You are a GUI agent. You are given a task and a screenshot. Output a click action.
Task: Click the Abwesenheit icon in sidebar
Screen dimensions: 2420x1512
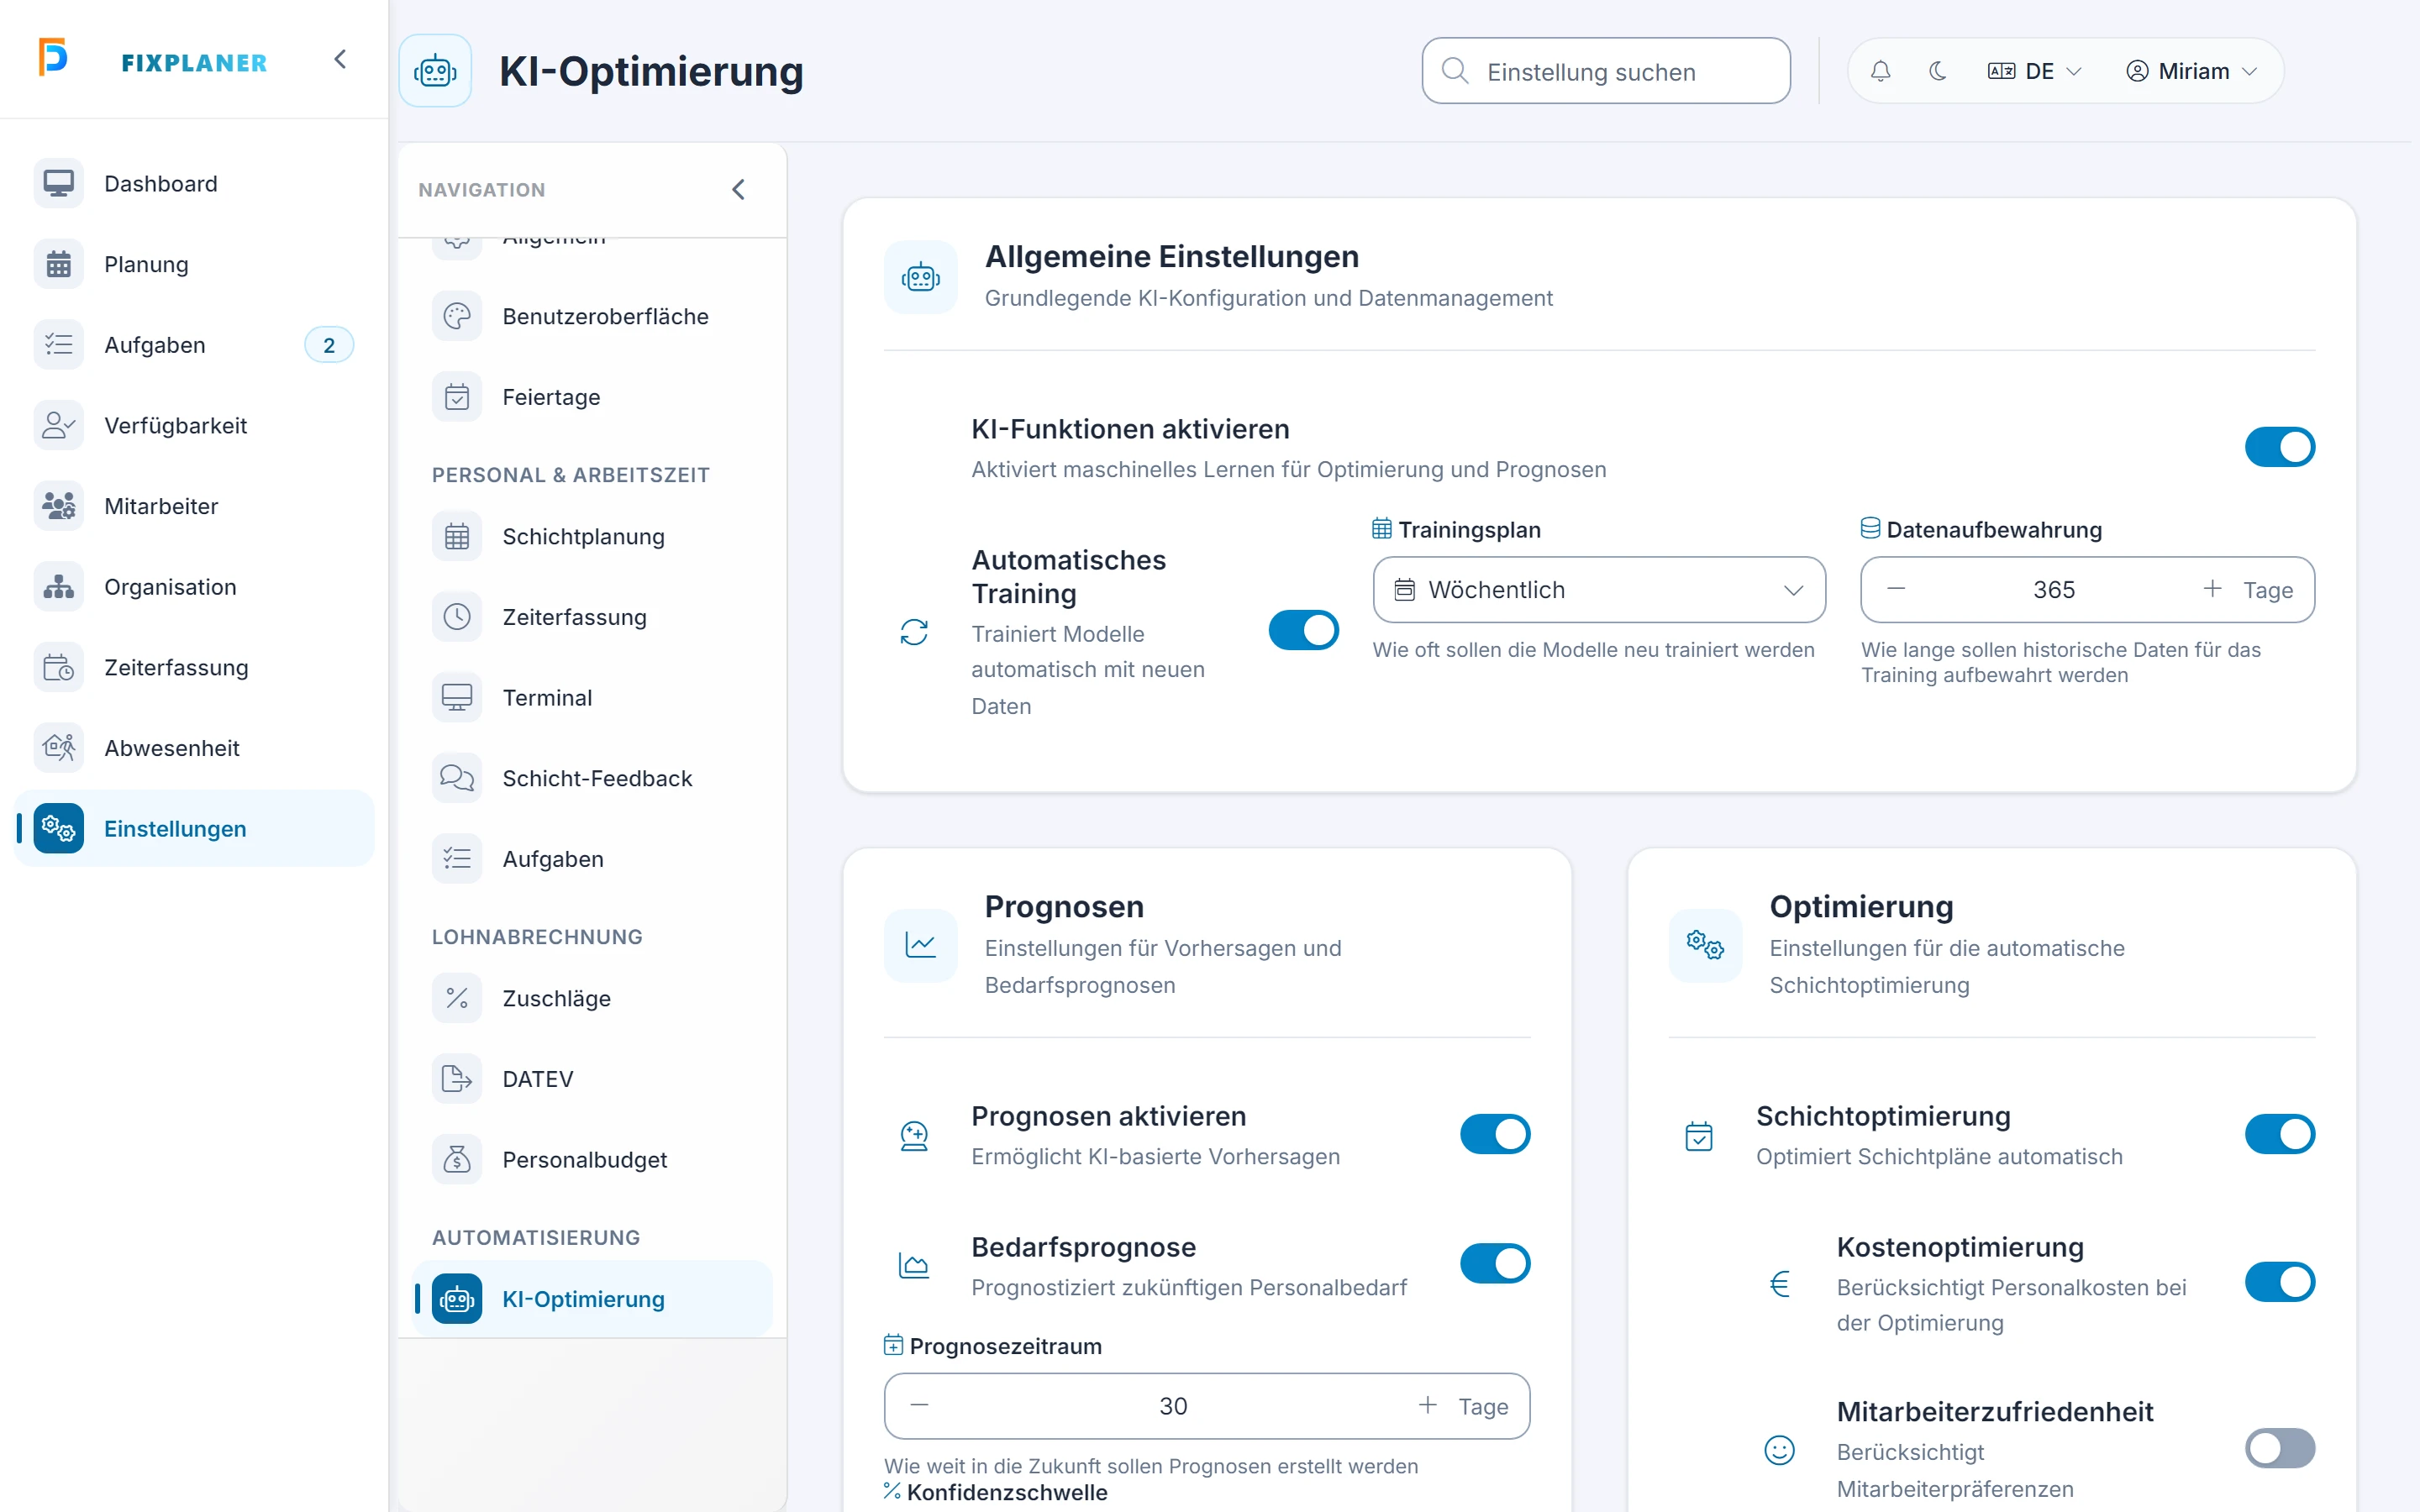58,748
